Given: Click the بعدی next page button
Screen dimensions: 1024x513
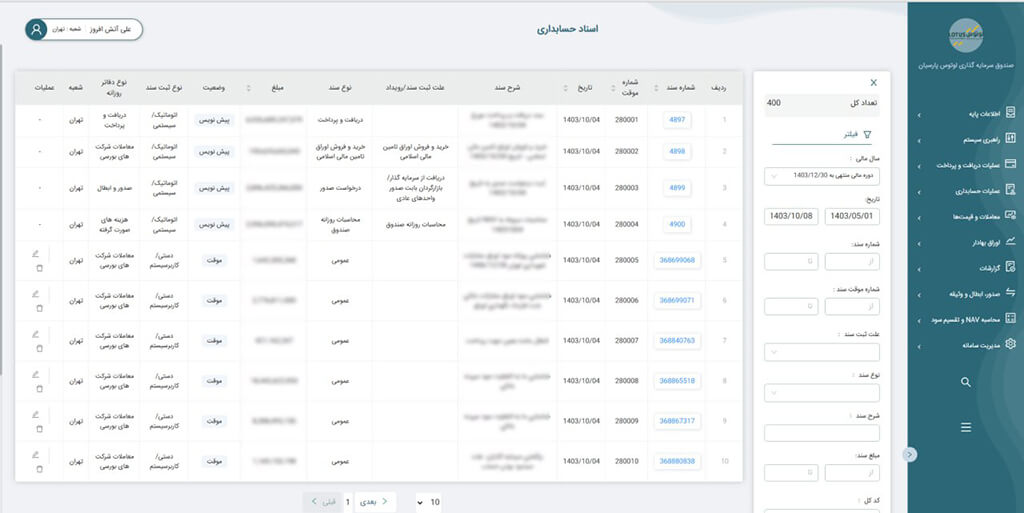Looking at the screenshot, I should [x=374, y=501].
